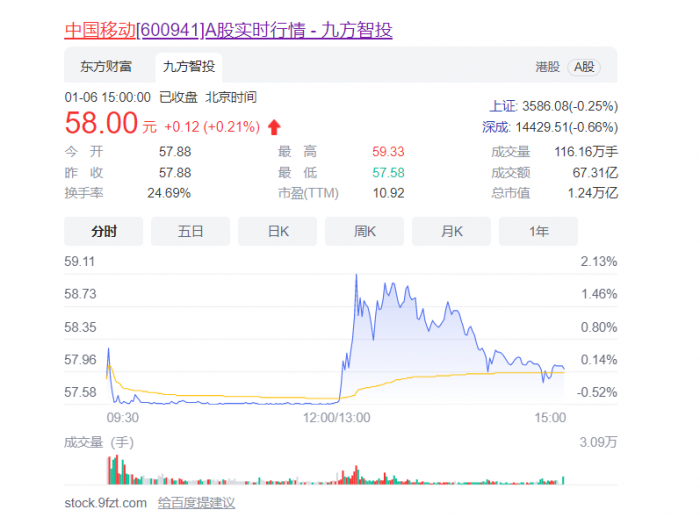Click the 2.13% percent axis label
The height and width of the screenshot is (517, 700).
click(599, 261)
